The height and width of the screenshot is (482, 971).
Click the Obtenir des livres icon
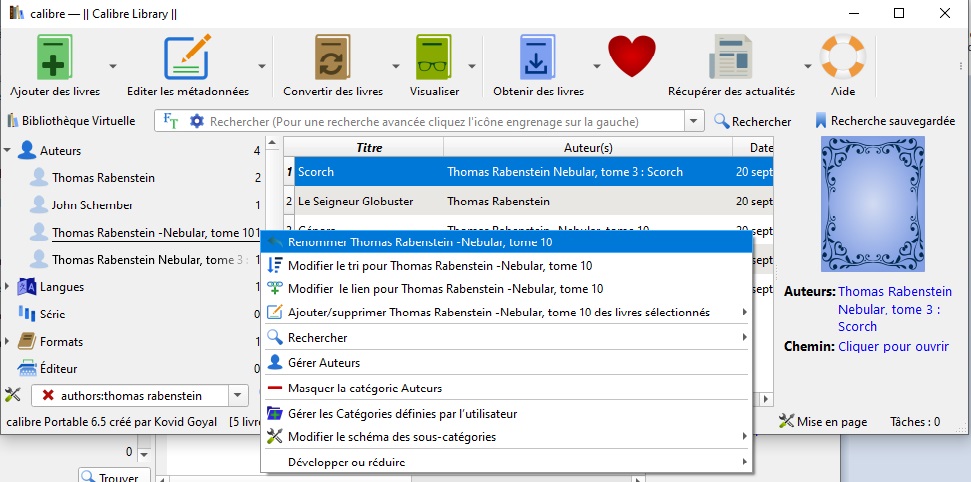[x=538, y=57]
